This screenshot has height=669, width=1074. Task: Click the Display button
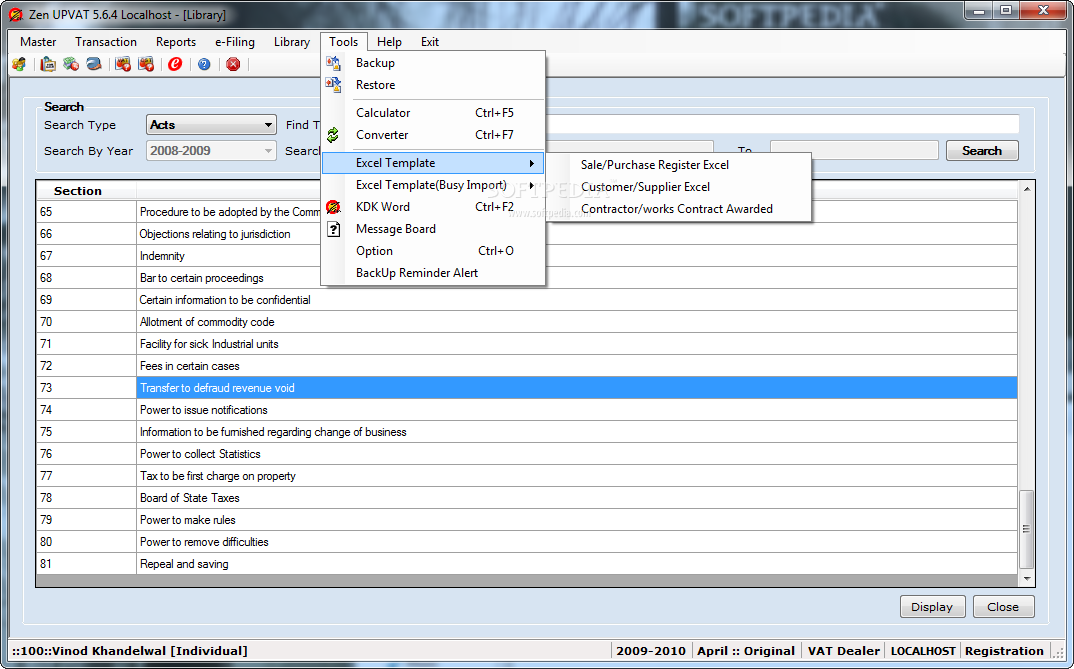932,607
